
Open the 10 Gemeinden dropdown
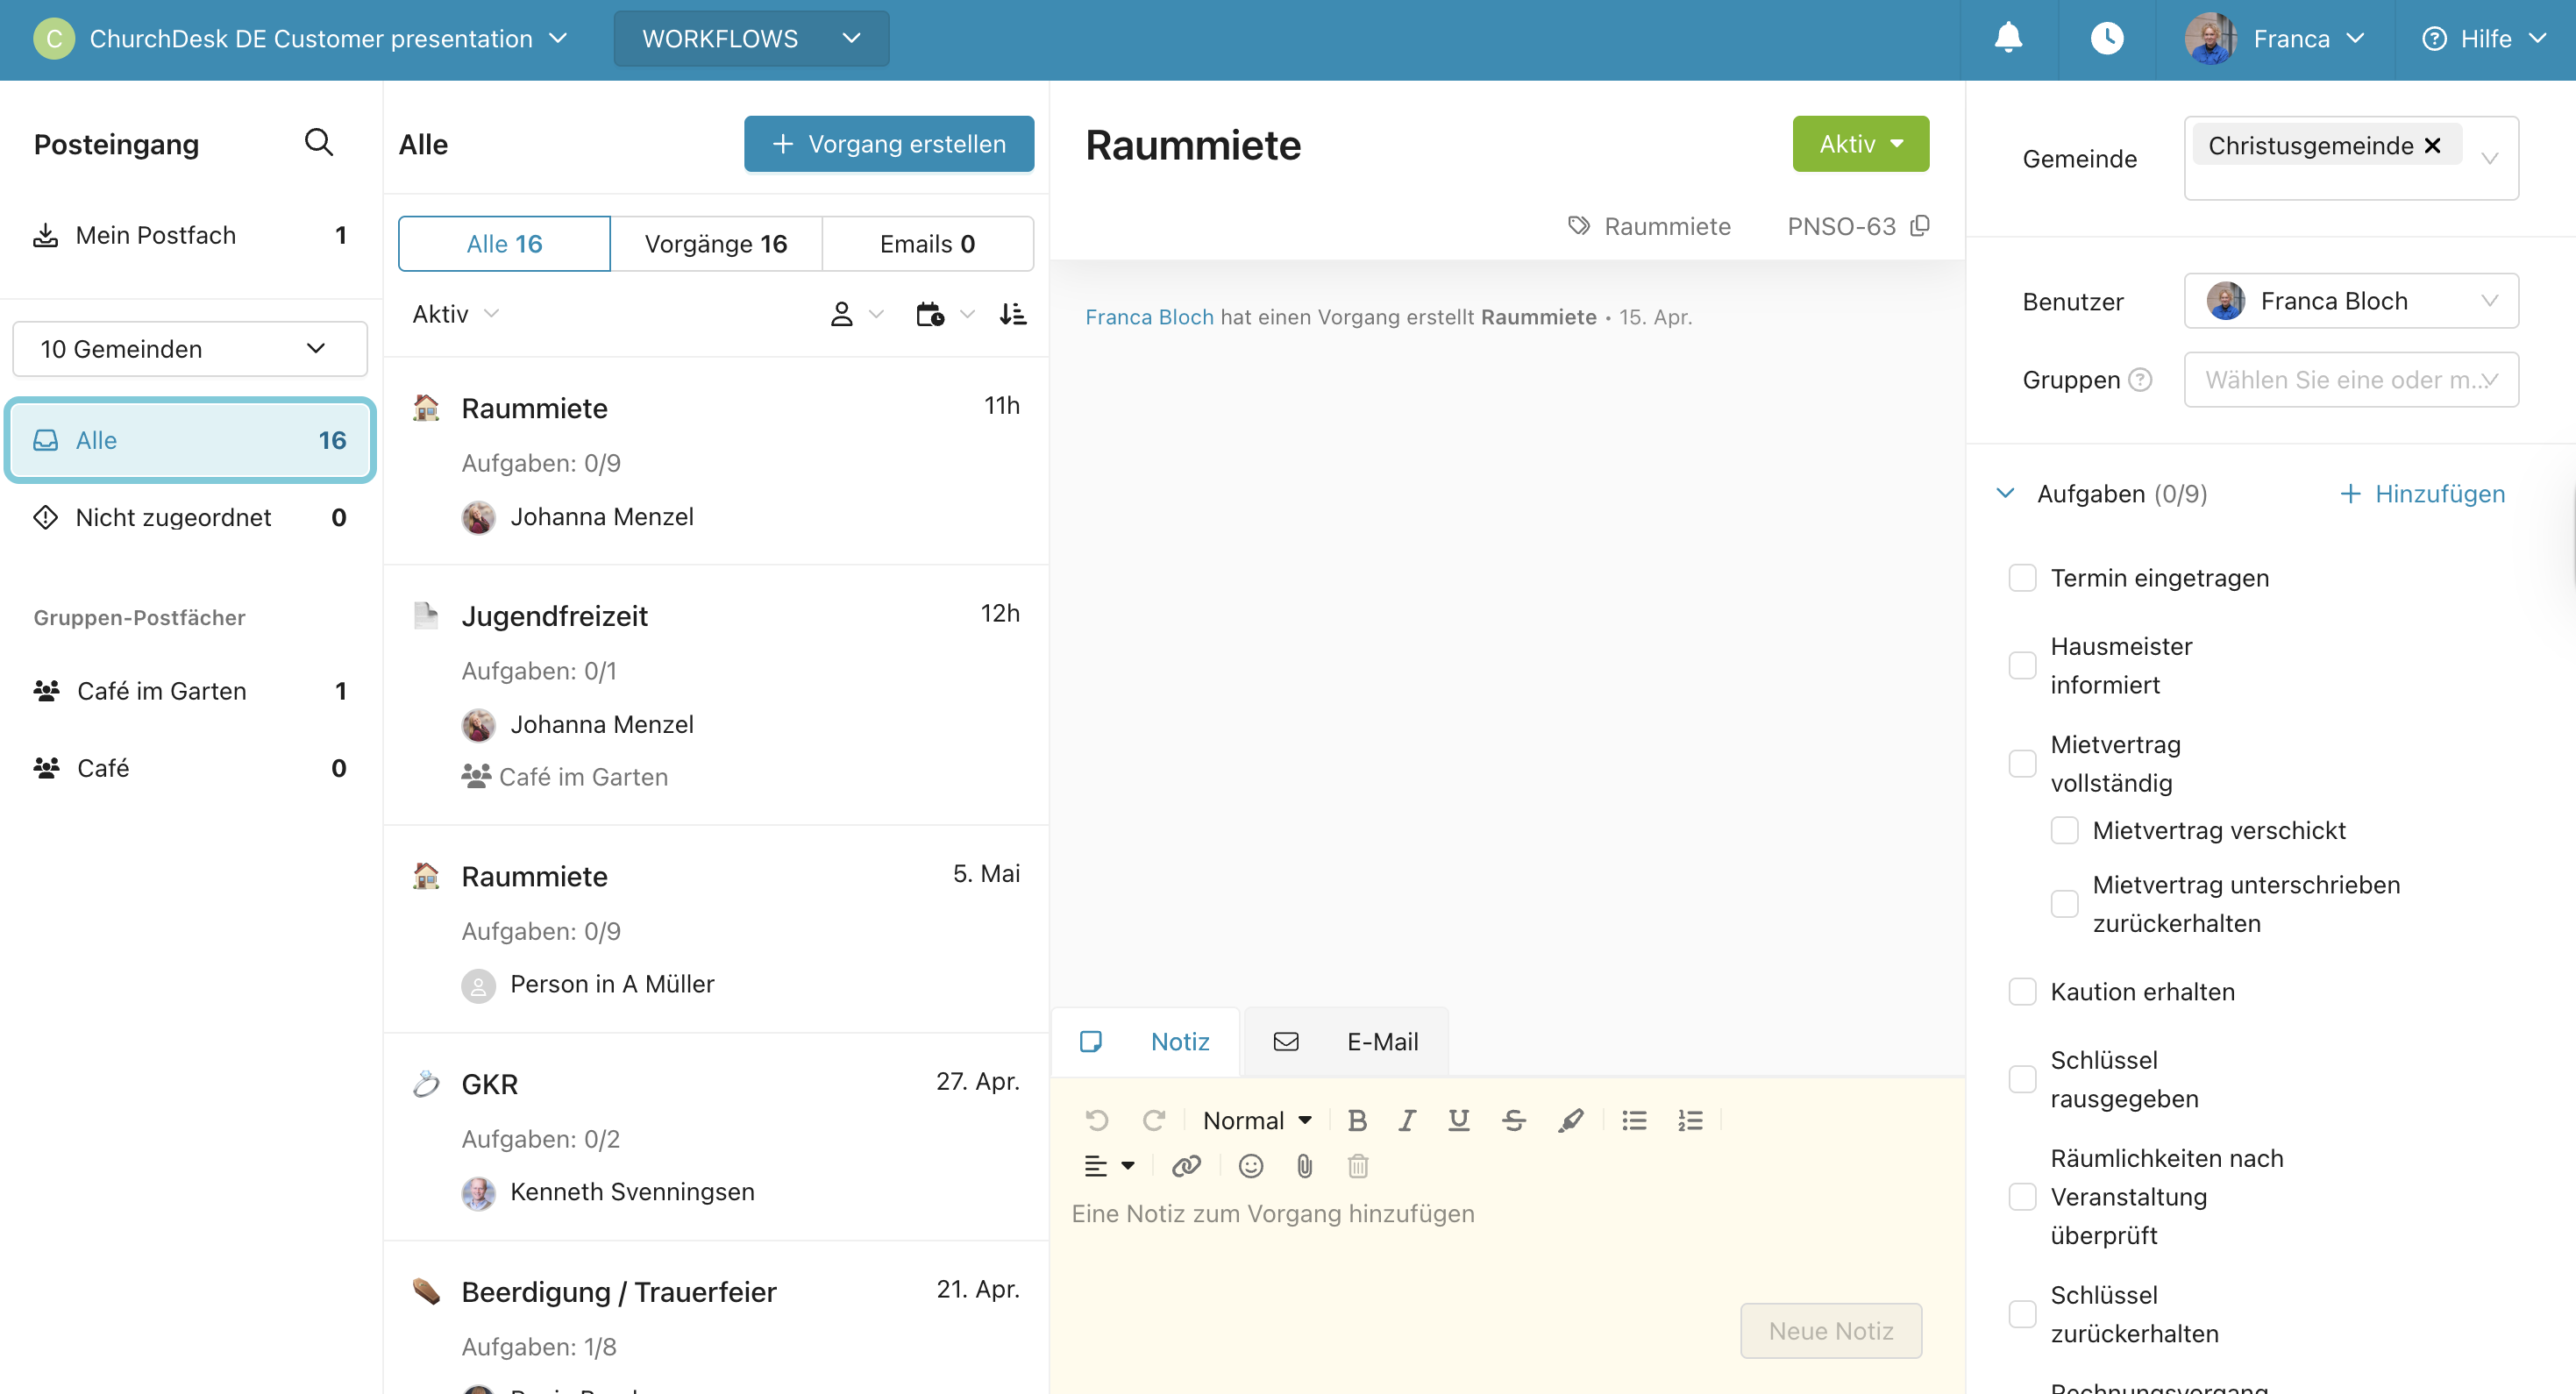click(x=190, y=349)
